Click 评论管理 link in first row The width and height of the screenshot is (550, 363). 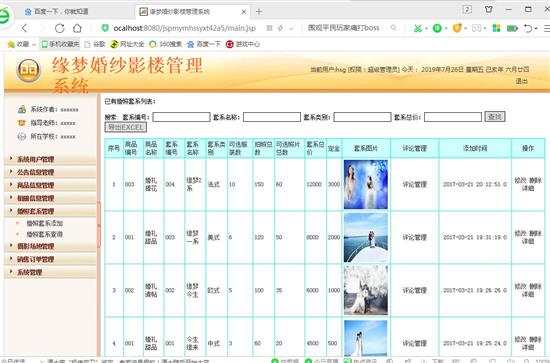point(414,184)
